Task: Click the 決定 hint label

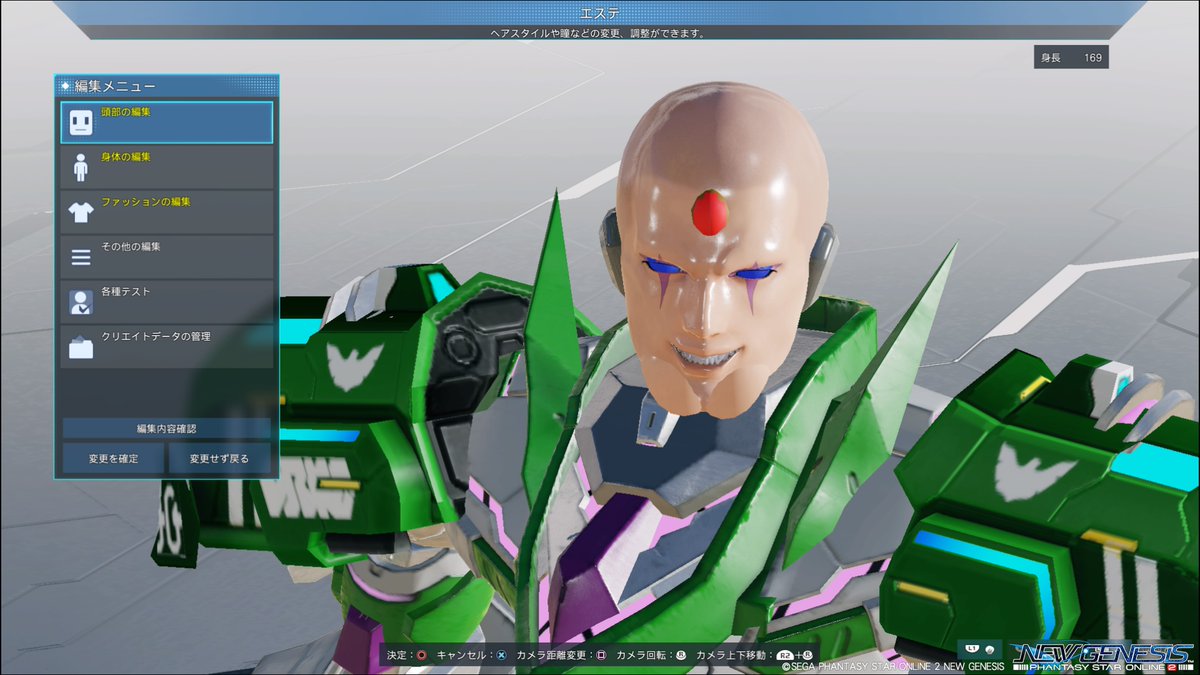Action: click(398, 655)
